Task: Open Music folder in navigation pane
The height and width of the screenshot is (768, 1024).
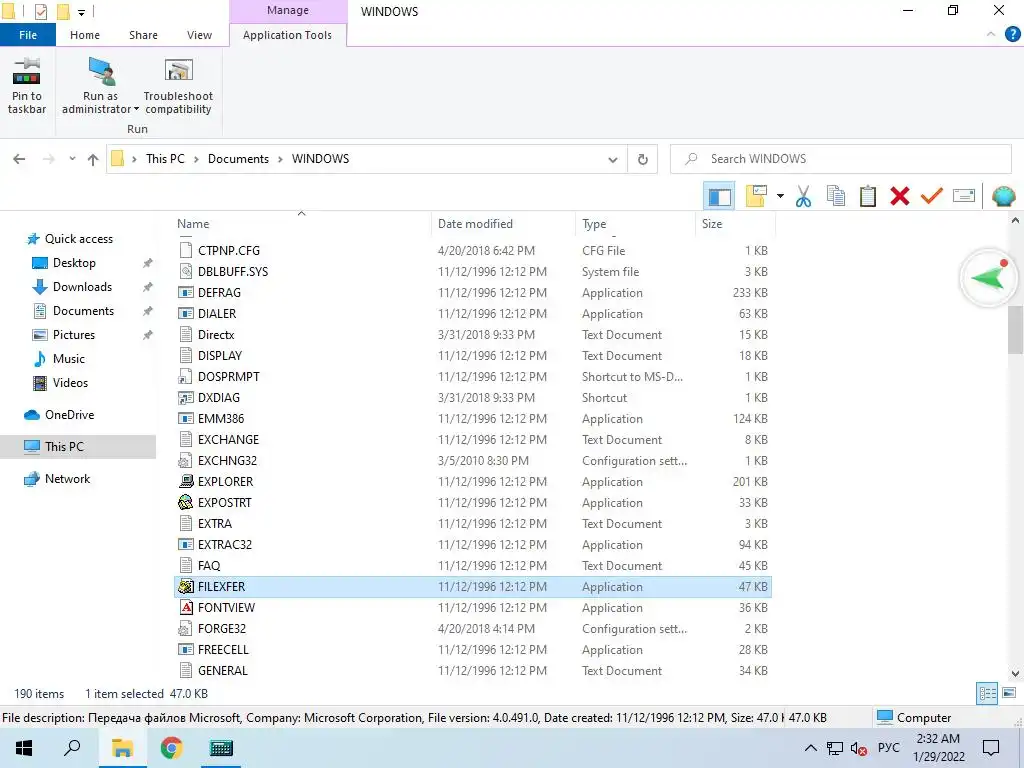Action: click(69, 359)
